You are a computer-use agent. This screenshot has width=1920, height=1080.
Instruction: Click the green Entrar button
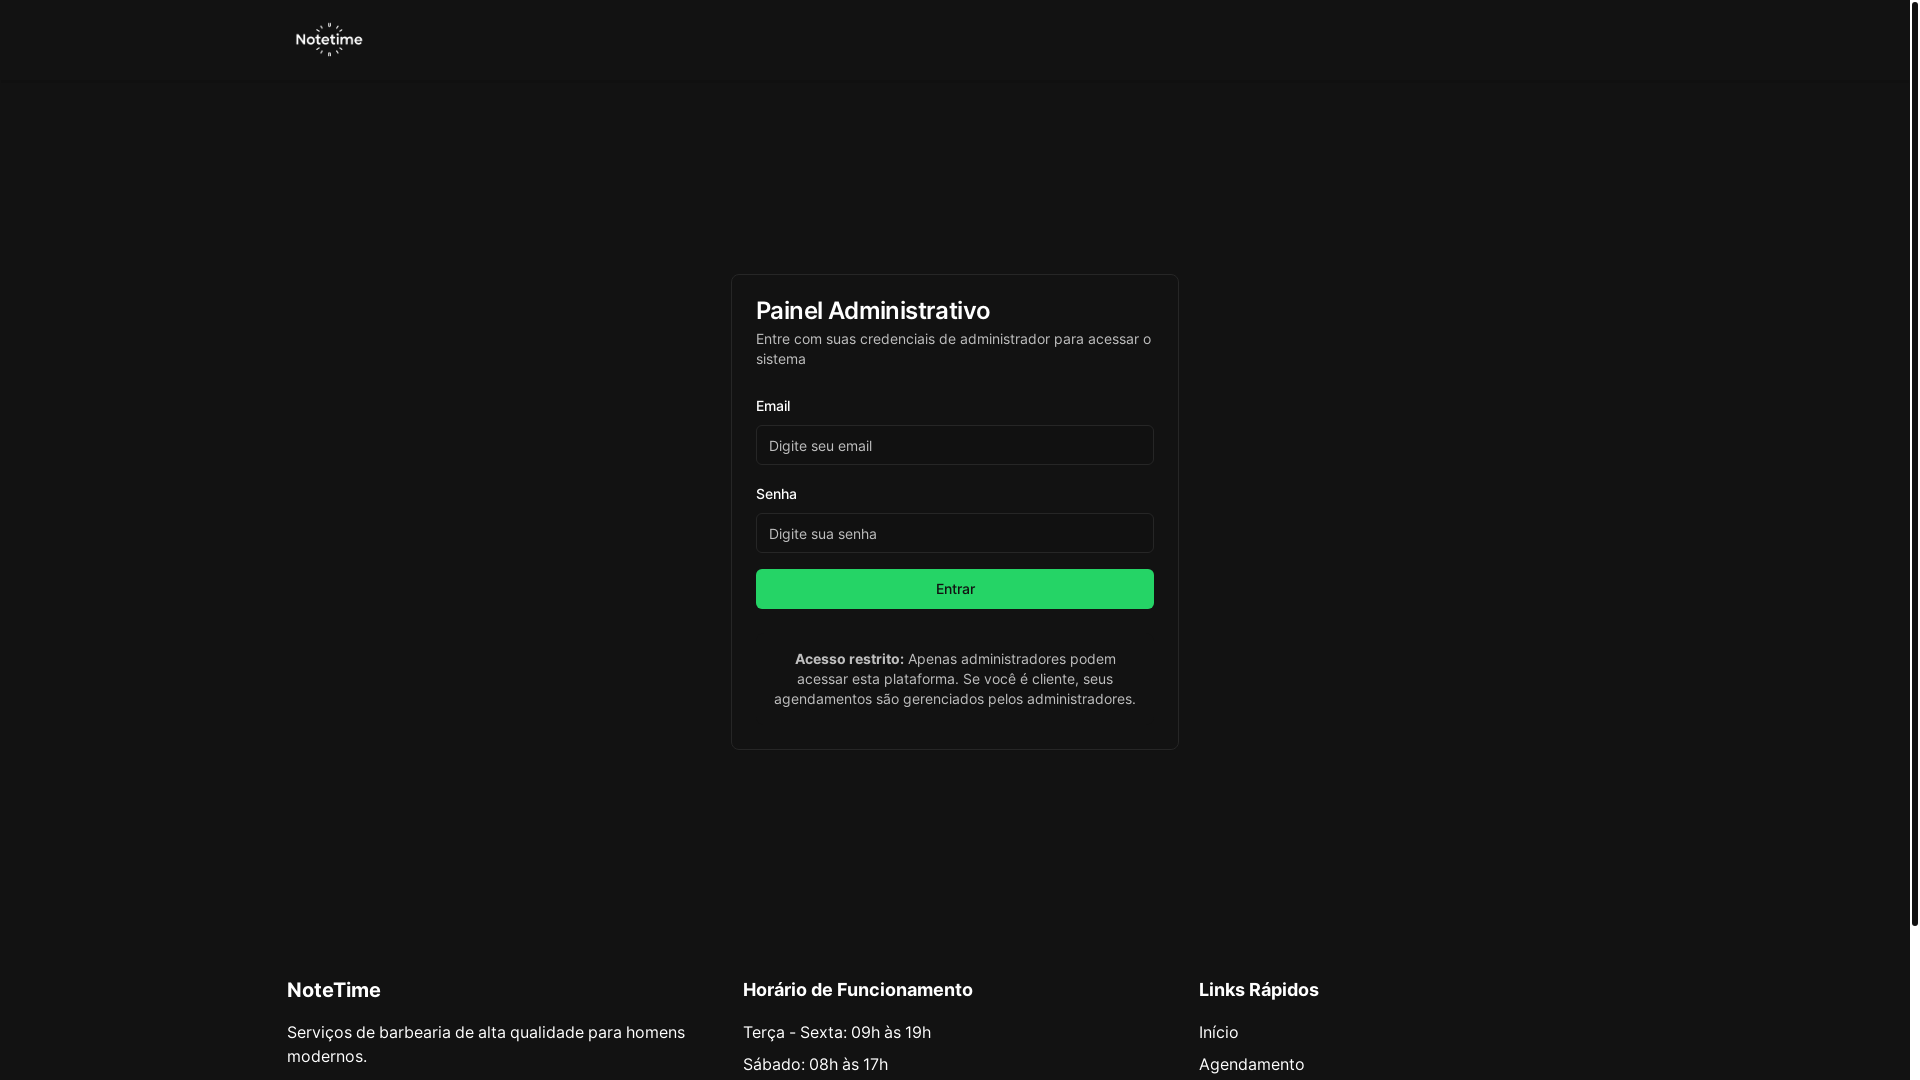pos(954,589)
